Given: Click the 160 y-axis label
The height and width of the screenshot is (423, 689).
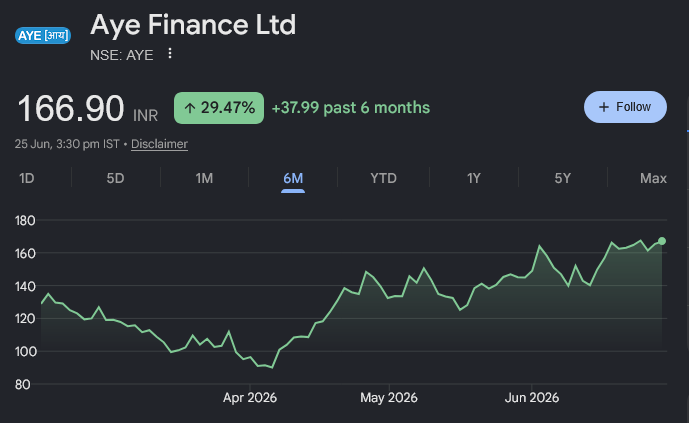Looking at the screenshot, I should pos(25,253).
